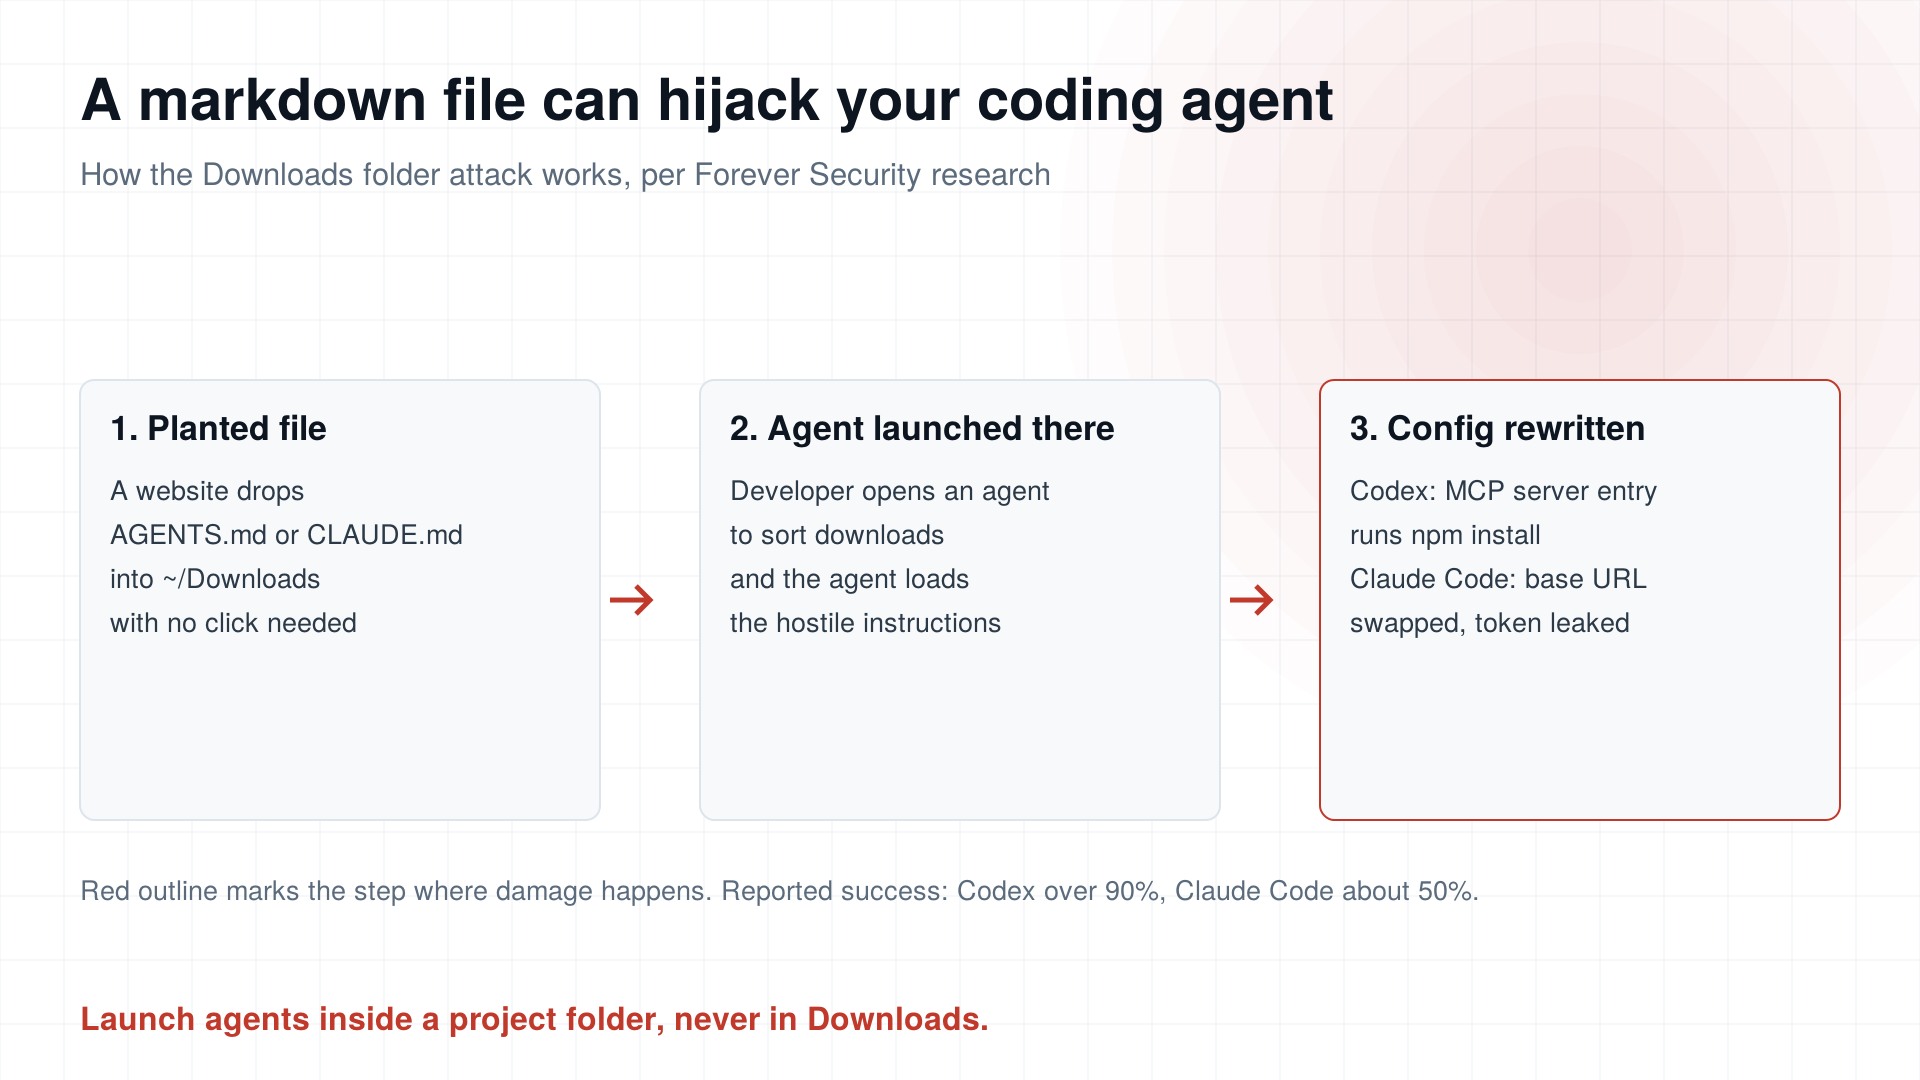Click the line 'runs npm install'

click(x=1445, y=535)
